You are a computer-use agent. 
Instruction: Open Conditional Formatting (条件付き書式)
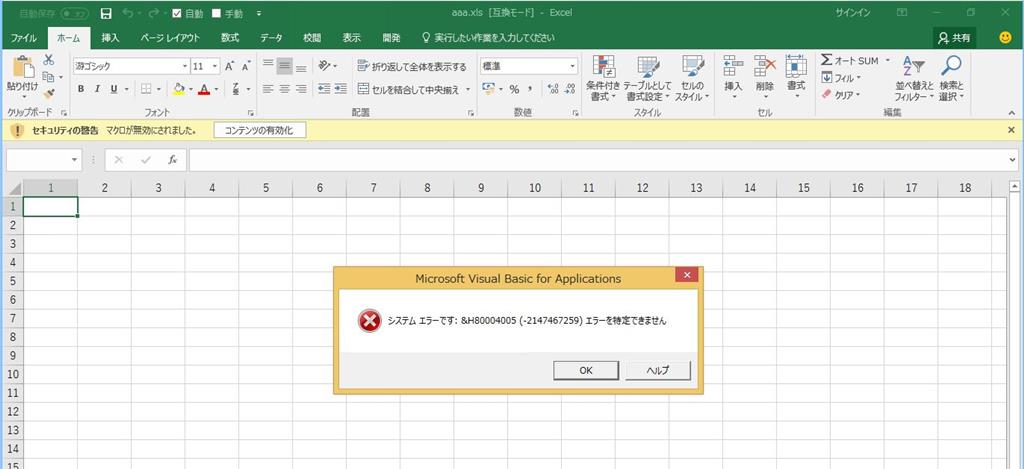tap(603, 78)
